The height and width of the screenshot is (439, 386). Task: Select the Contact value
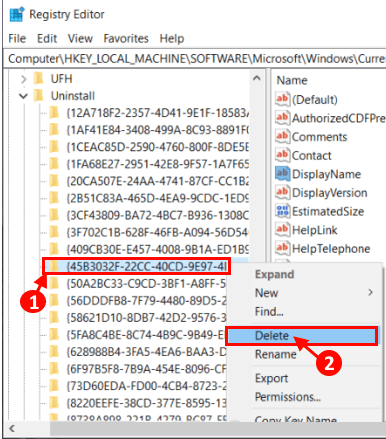[x=312, y=156]
